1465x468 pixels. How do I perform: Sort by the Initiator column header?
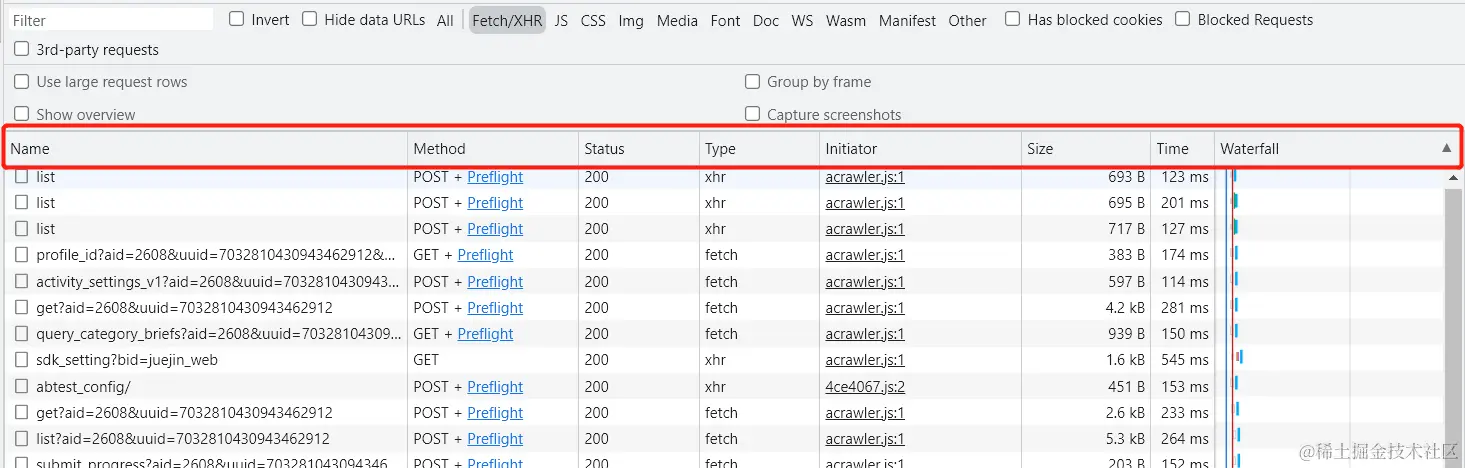point(920,148)
